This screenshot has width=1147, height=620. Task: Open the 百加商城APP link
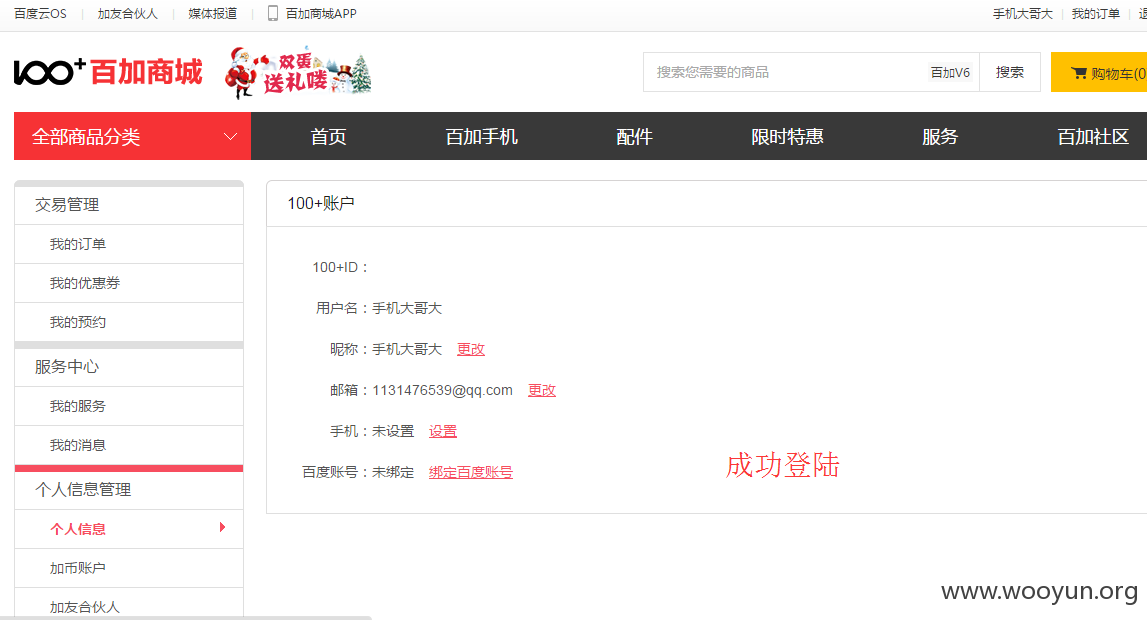coord(321,14)
